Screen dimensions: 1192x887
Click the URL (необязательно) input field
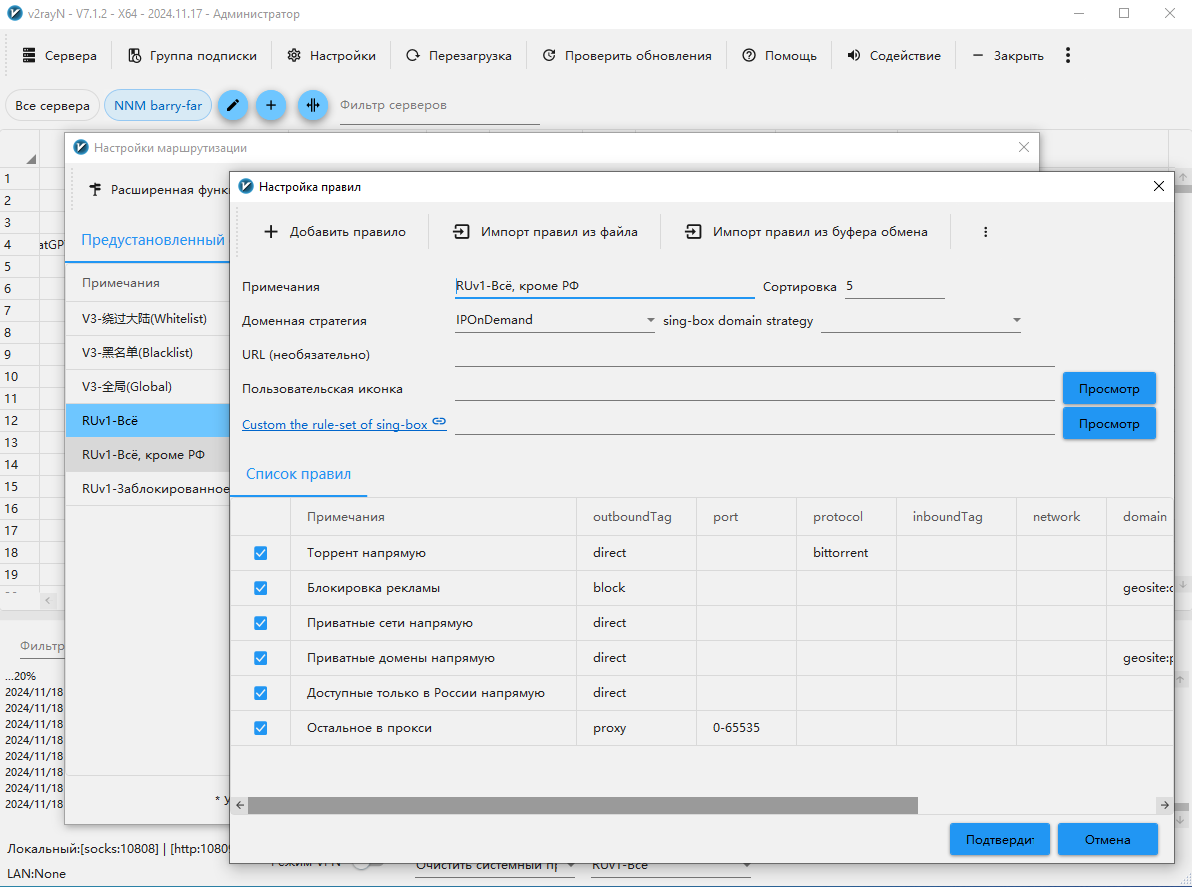754,355
